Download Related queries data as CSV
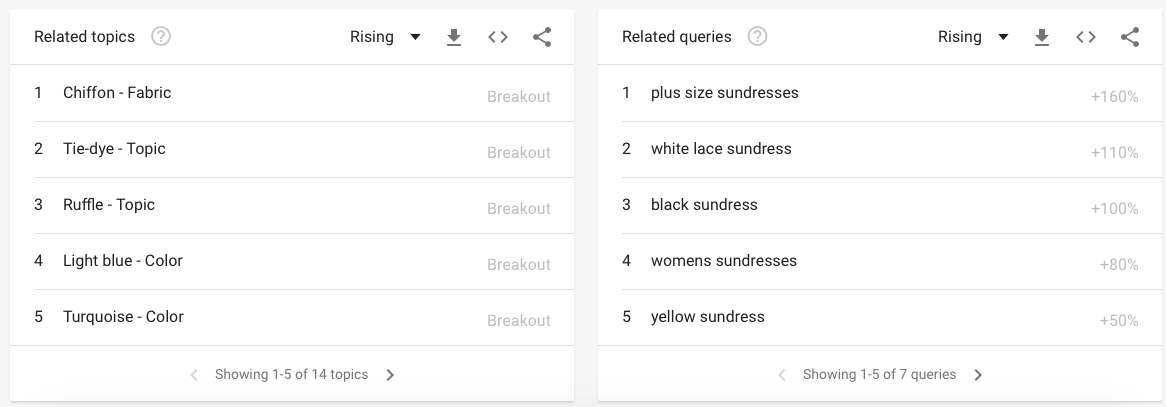1166x407 pixels. (1042, 37)
